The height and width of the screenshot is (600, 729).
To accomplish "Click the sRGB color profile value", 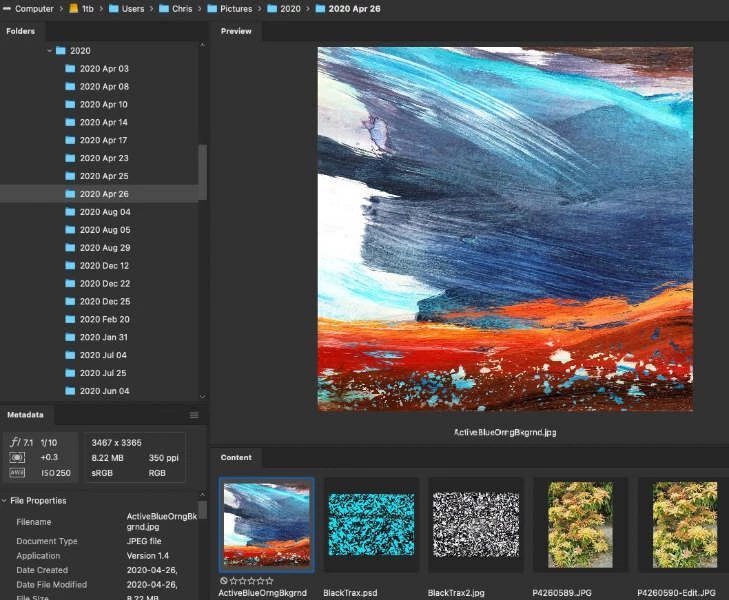I will pos(102,473).
